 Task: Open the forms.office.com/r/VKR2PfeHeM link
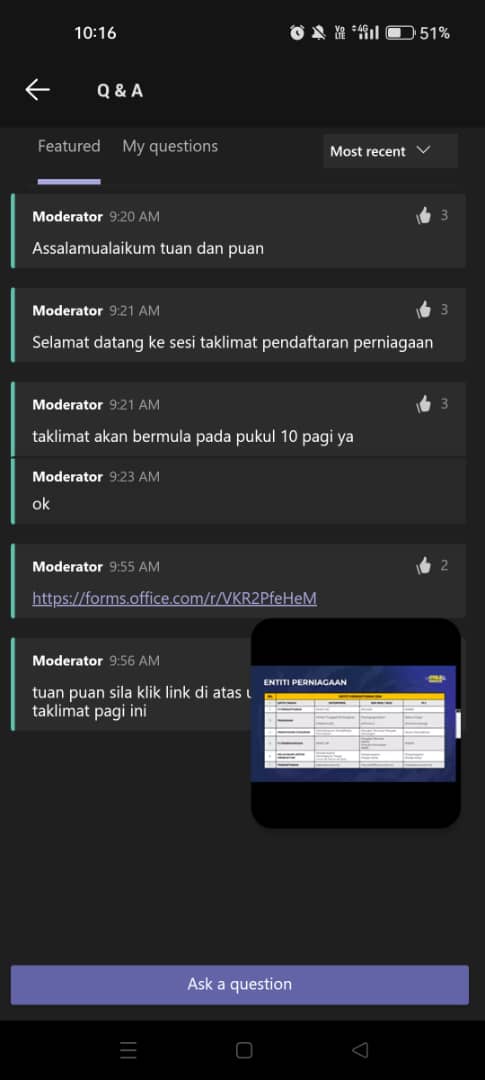tap(174, 599)
